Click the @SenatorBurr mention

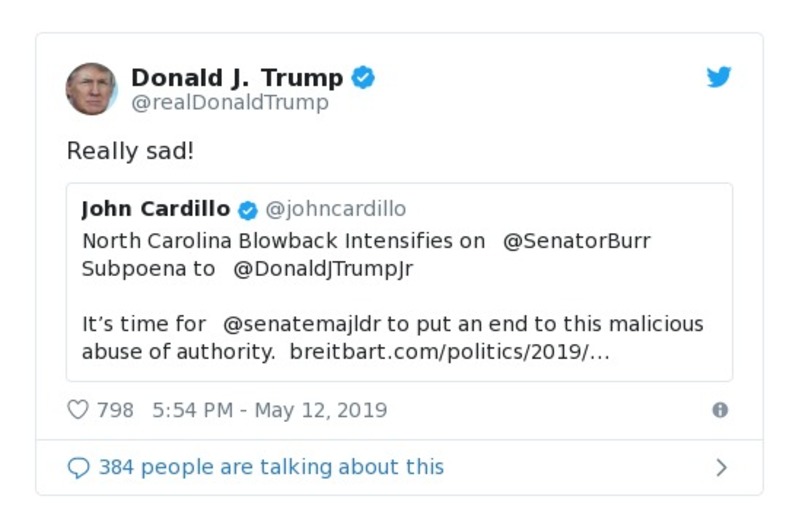coord(576,241)
